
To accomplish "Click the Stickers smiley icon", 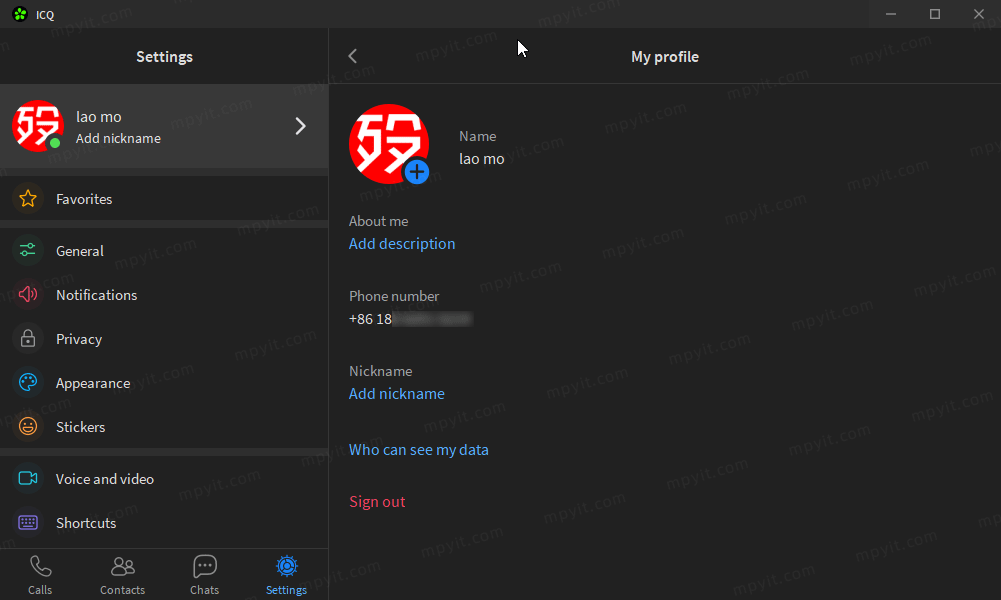I will point(27,426).
